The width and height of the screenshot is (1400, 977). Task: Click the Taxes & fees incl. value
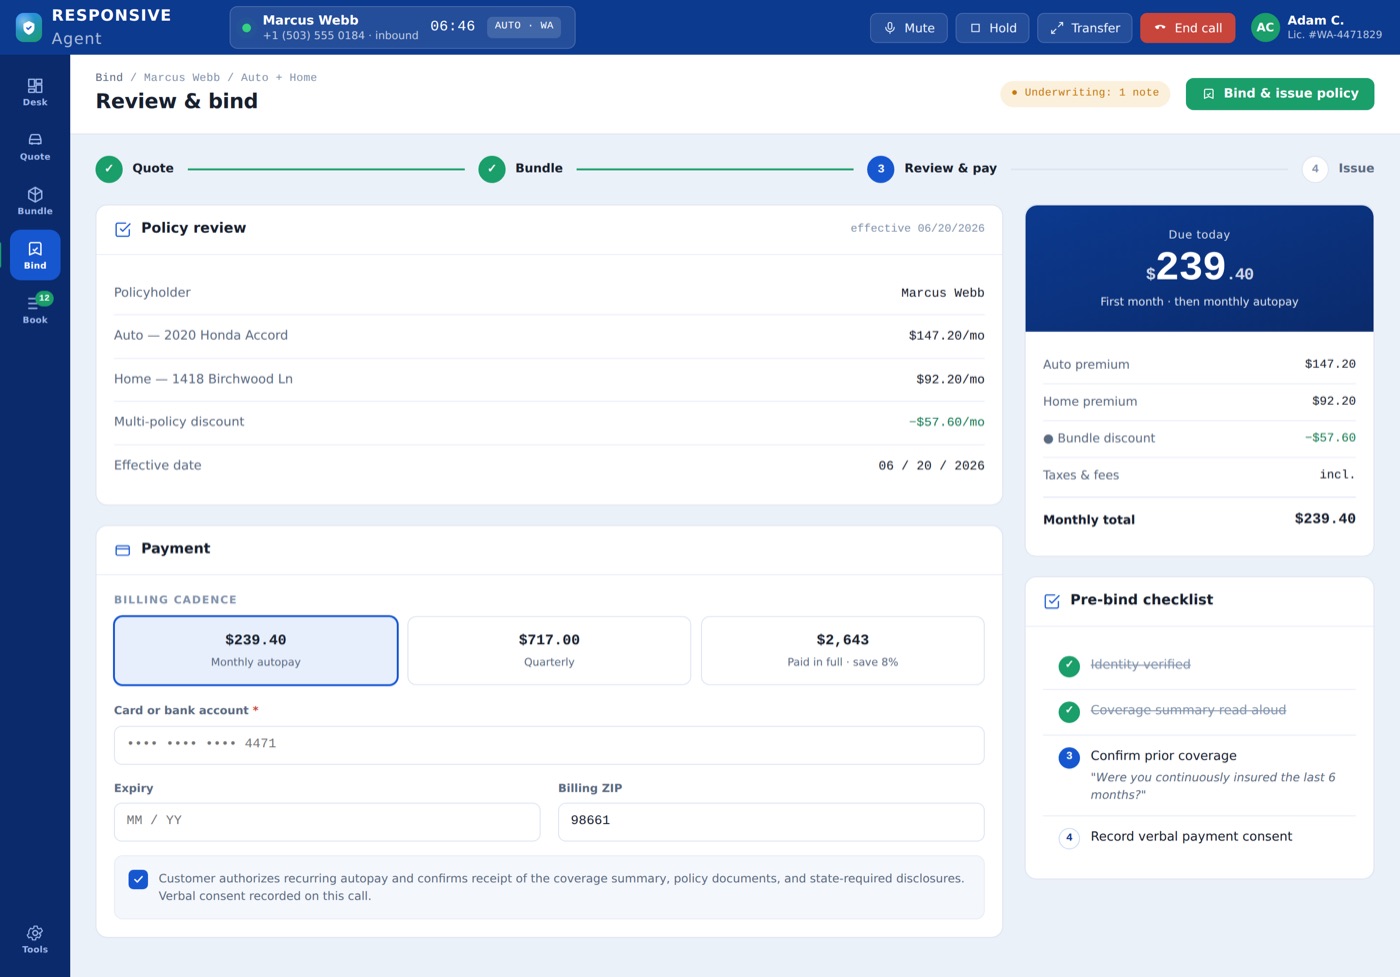pyautogui.click(x=1338, y=475)
